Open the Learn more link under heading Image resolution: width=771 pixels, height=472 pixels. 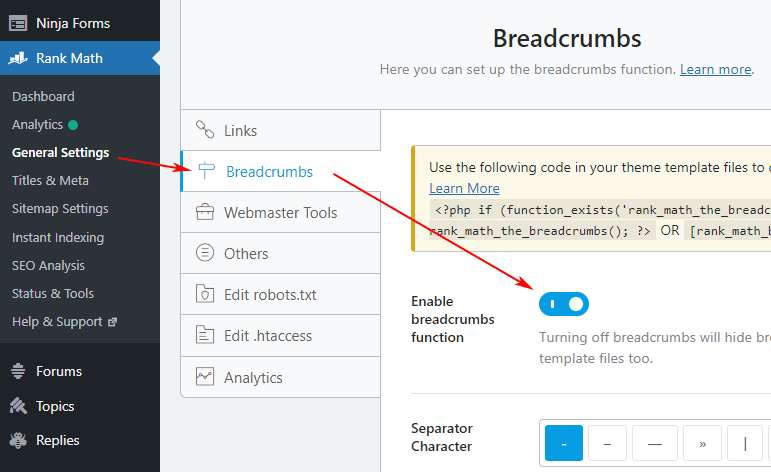click(715, 69)
